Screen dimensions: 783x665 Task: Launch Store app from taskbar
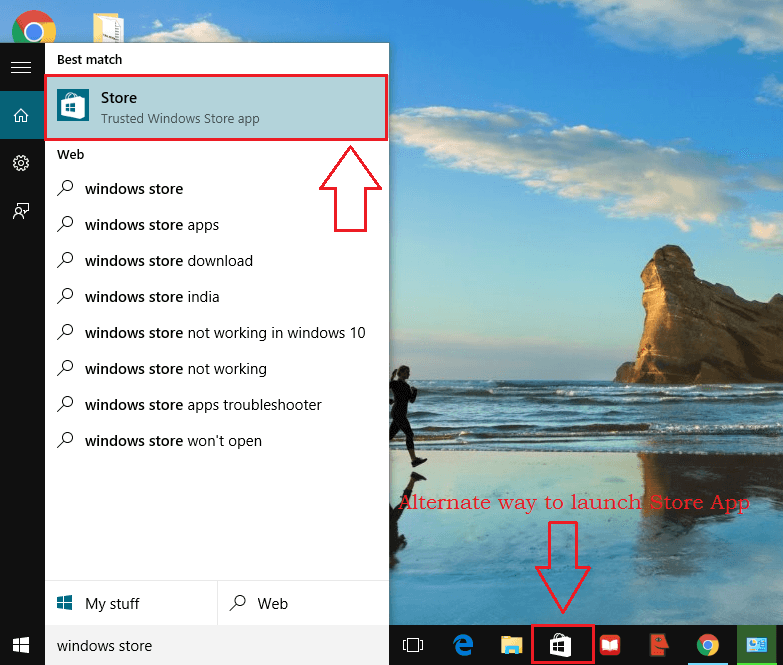561,646
